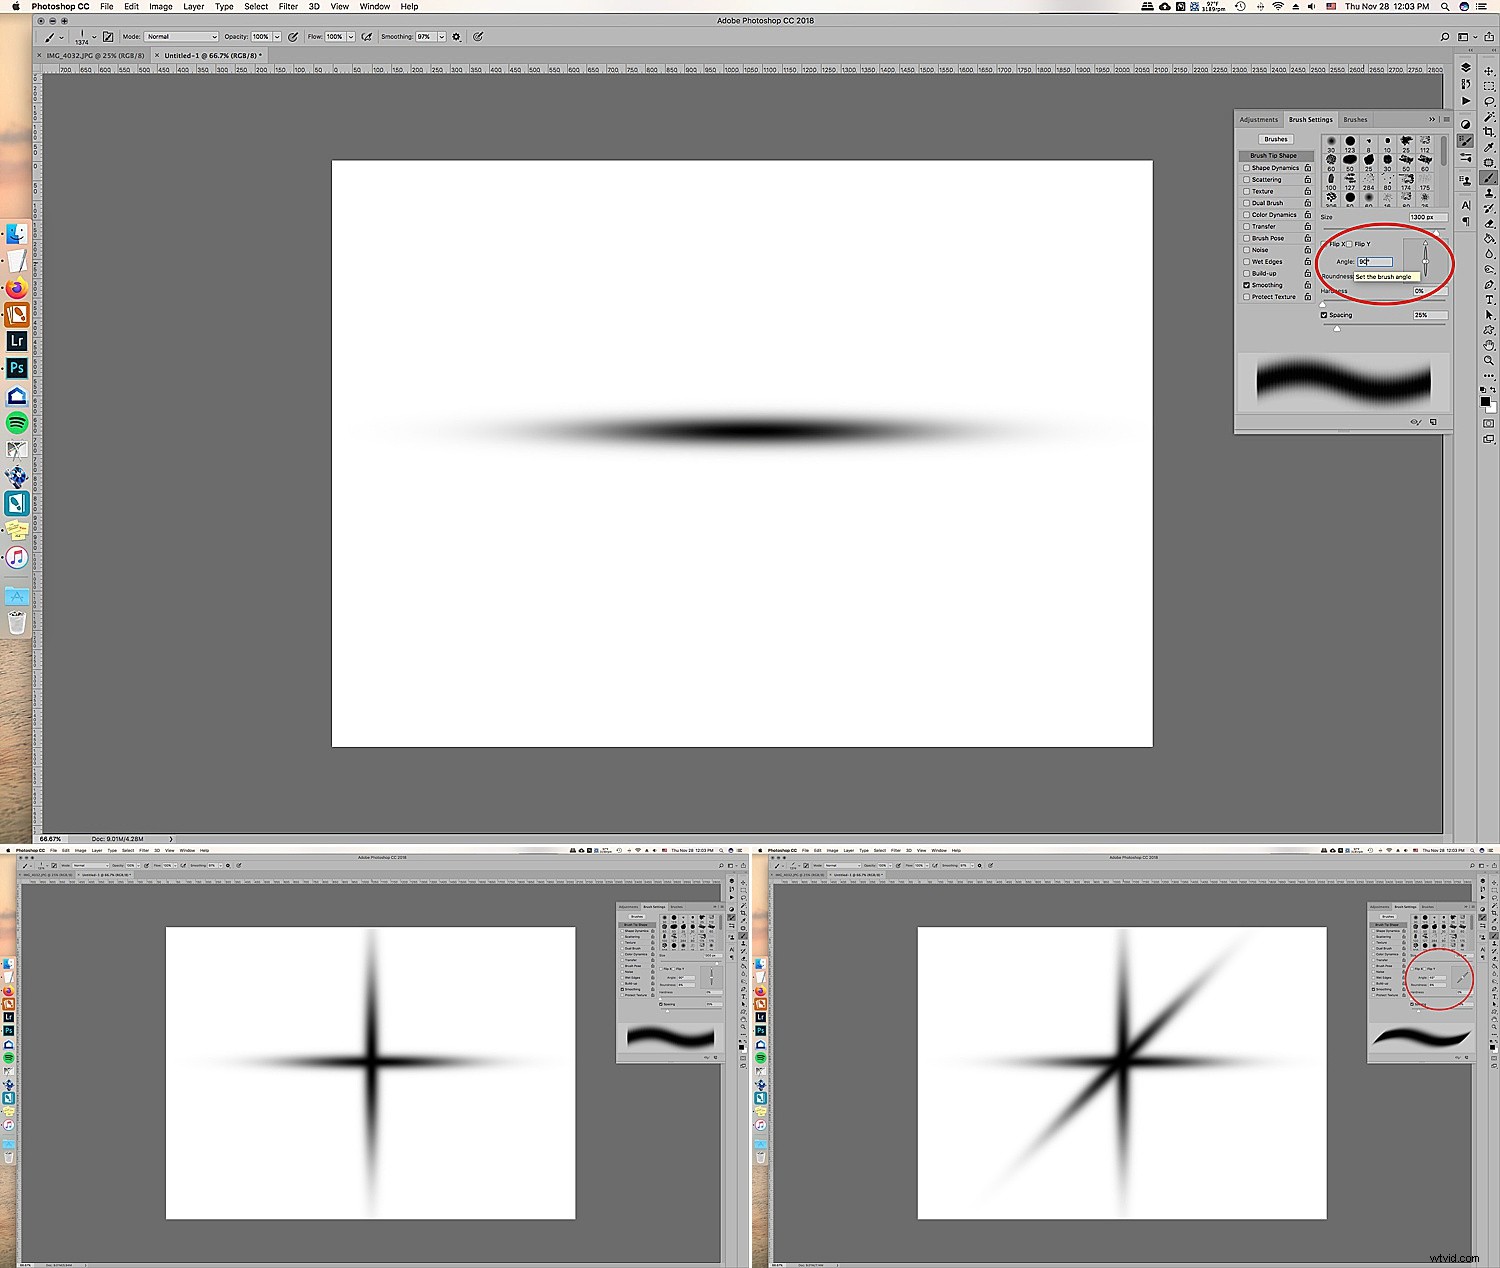Click the Spacing slider handle
The image size is (1500, 1268).
click(1337, 328)
